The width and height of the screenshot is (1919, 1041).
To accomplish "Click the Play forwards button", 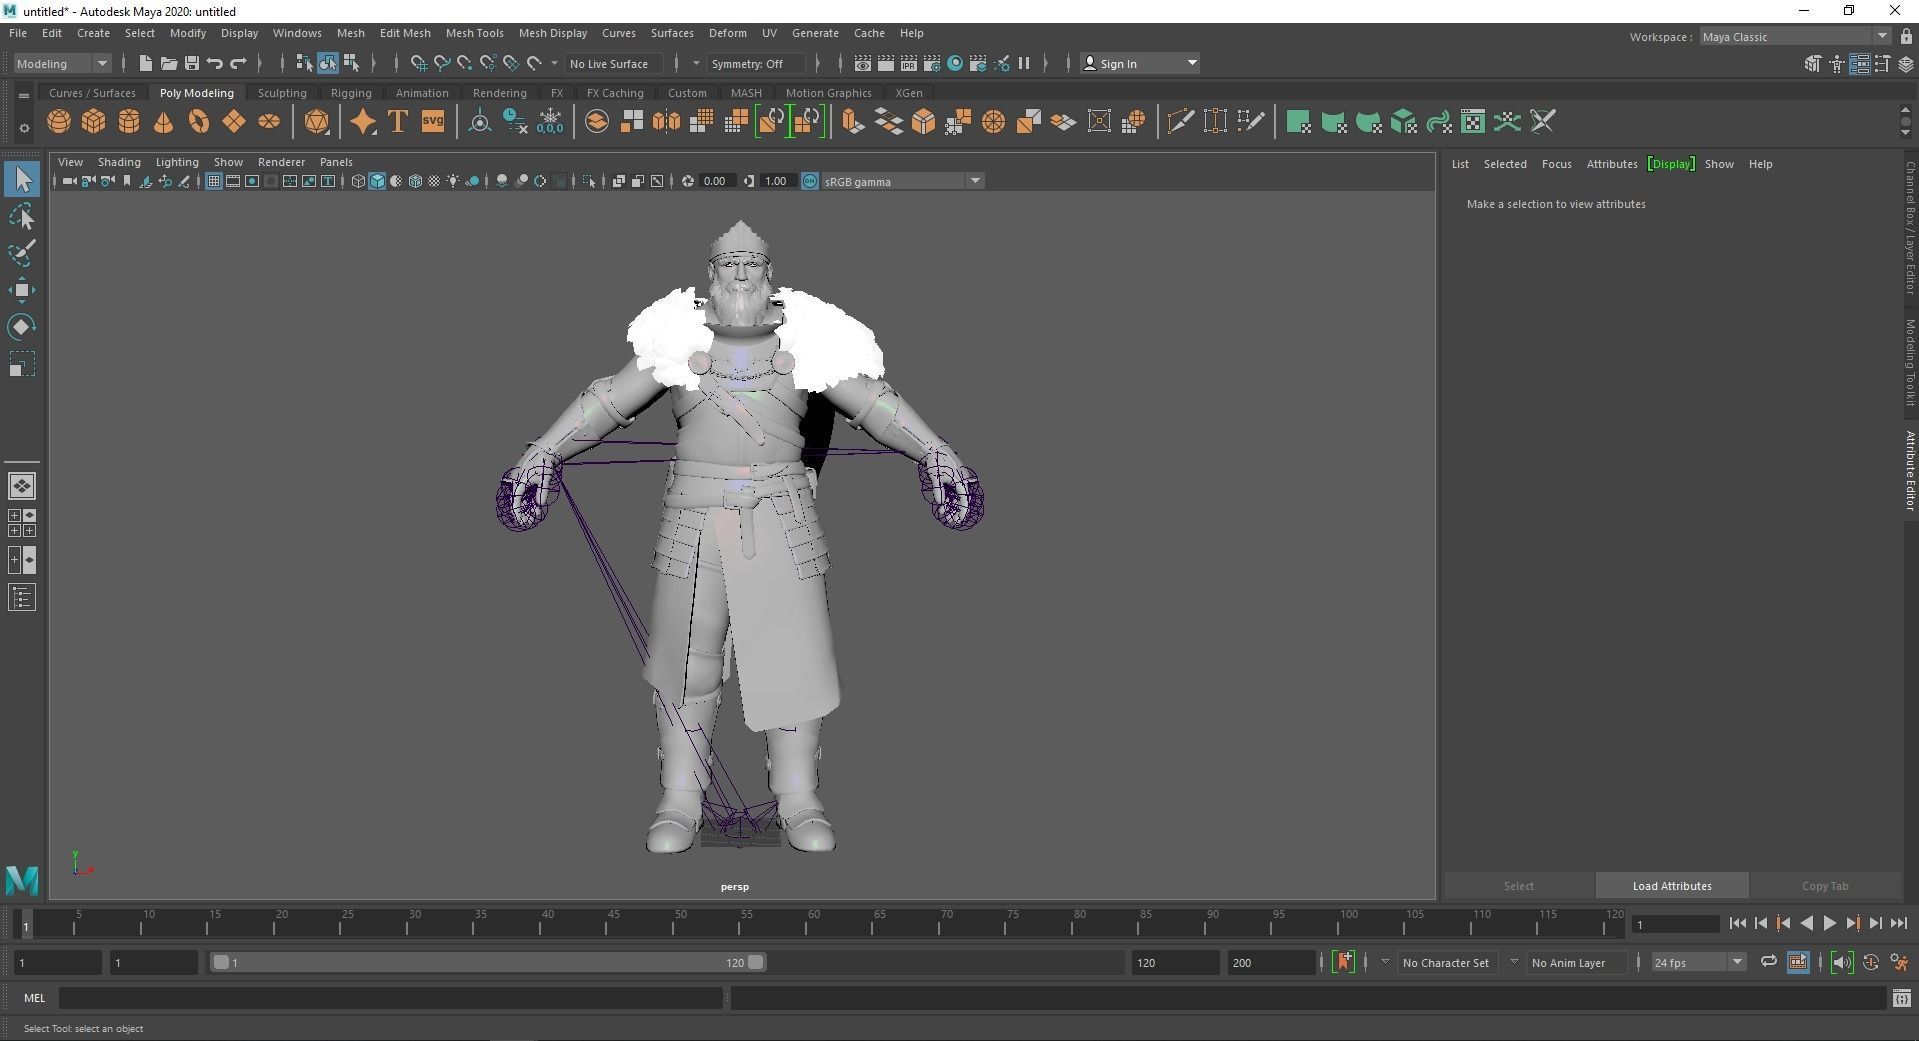I will [1829, 924].
